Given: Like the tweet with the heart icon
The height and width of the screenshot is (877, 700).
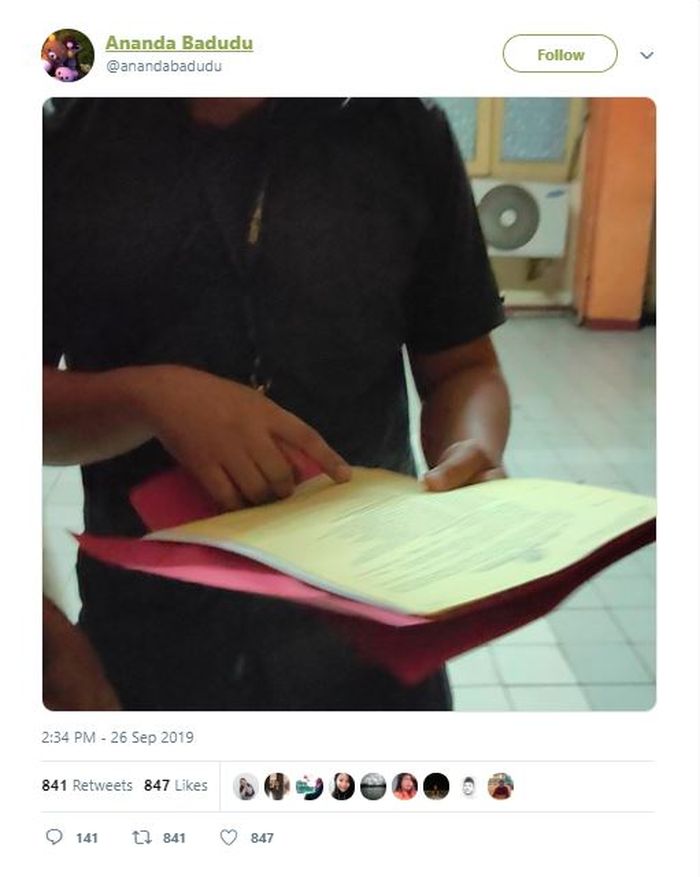Looking at the screenshot, I should coord(228,837).
